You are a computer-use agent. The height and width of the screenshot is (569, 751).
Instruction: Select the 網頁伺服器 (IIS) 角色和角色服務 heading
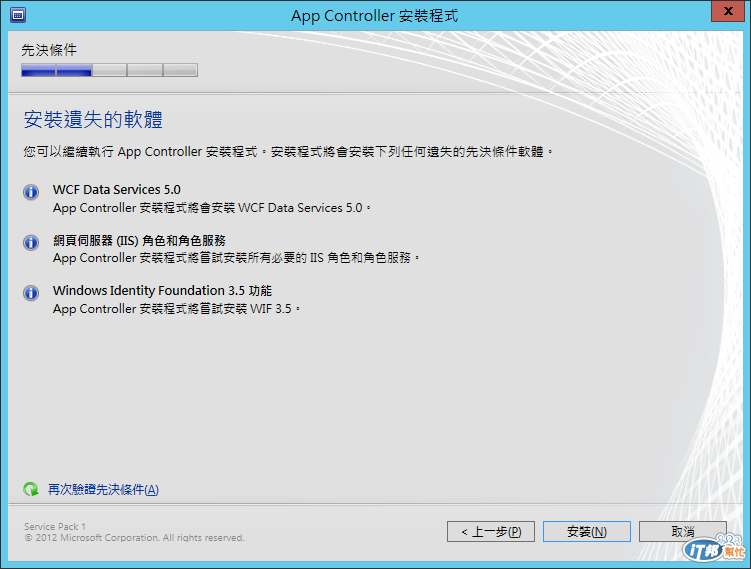(x=139, y=240)
